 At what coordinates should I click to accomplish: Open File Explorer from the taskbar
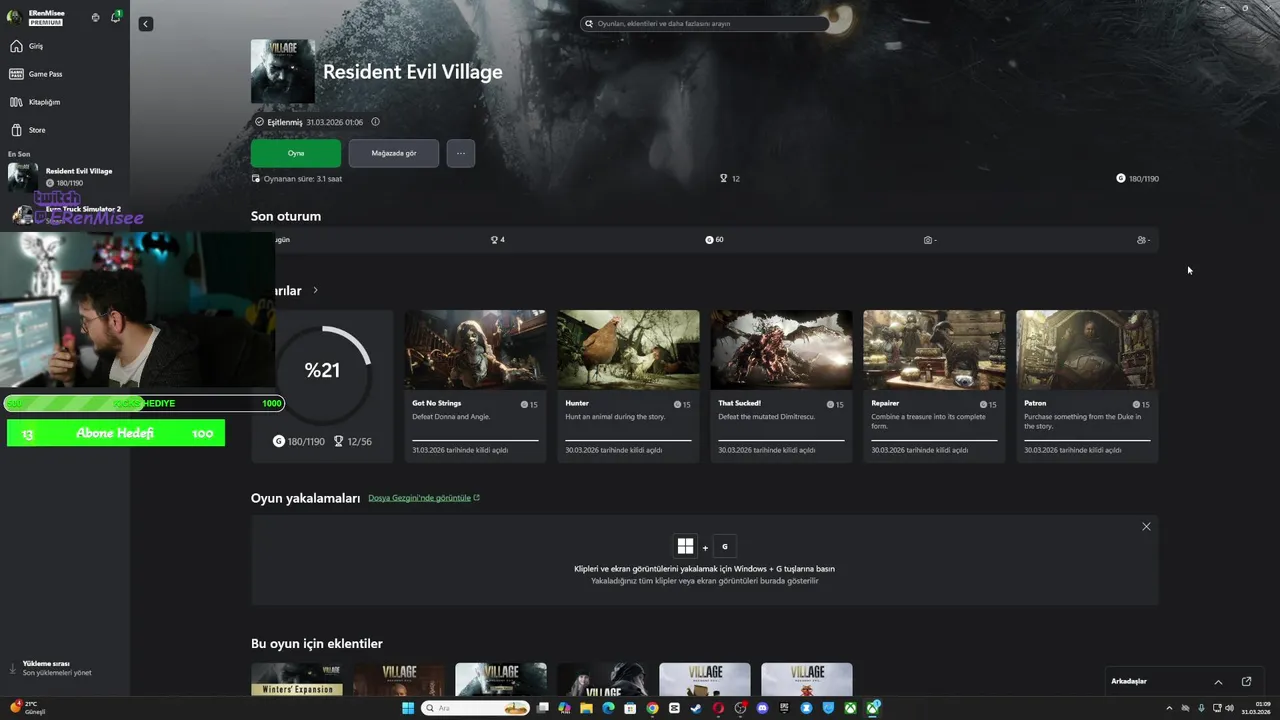(x=586, y=708)
